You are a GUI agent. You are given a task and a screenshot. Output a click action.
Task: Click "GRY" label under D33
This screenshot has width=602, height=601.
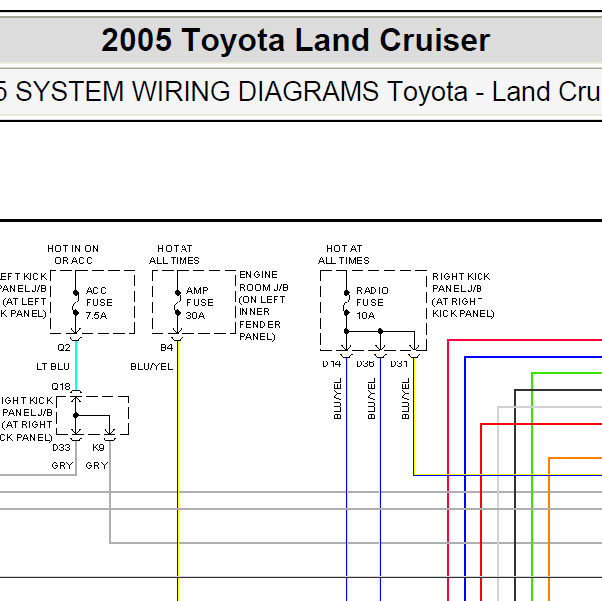point(62,466)
